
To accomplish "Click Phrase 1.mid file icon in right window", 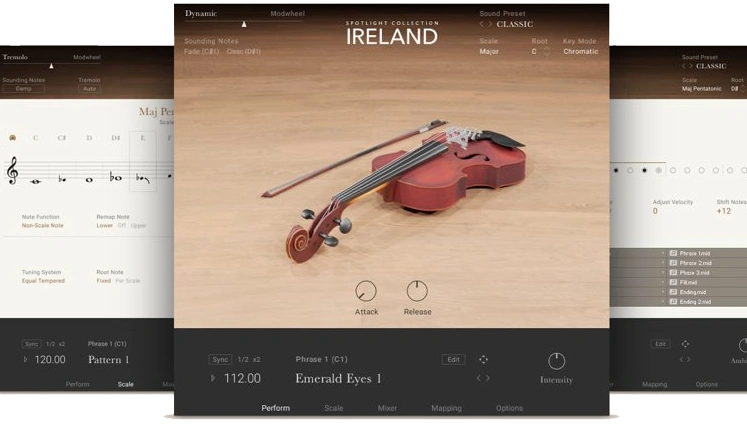I will pos(673,253).
